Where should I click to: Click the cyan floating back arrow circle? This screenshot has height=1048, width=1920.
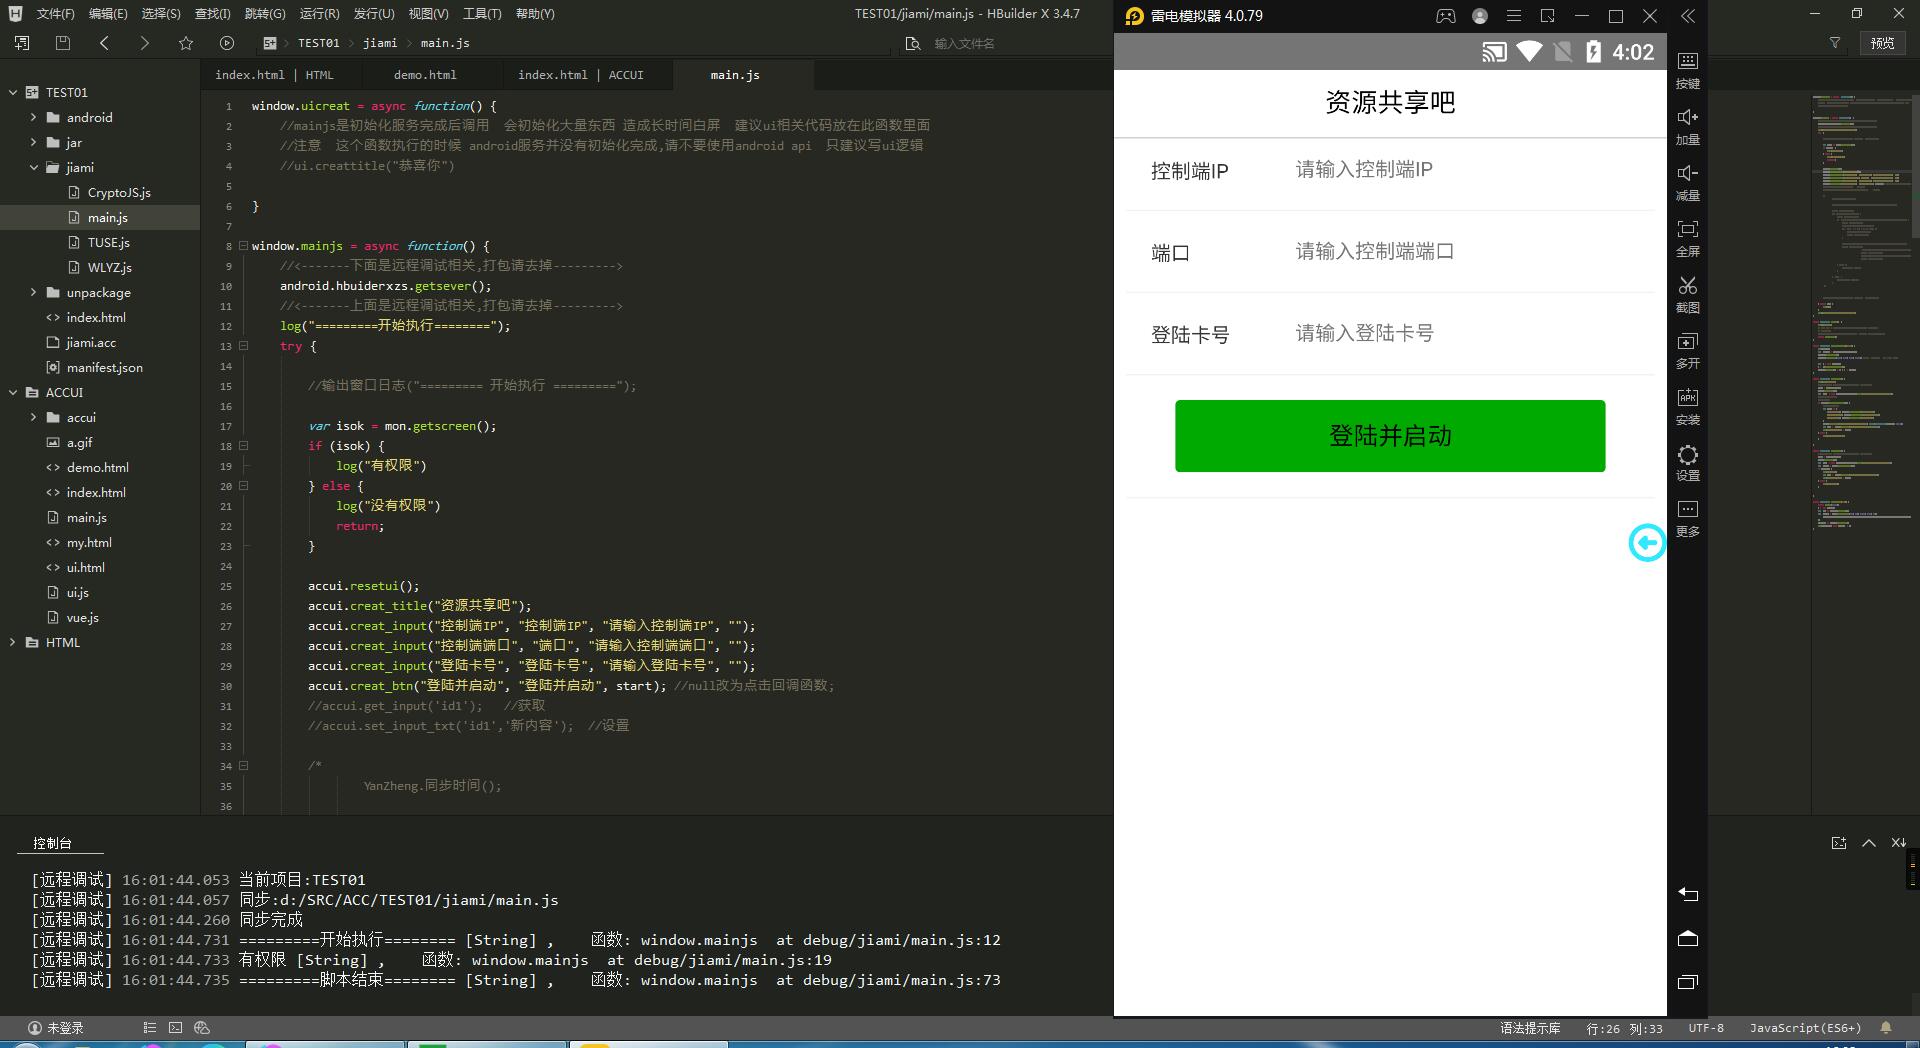1647,543
